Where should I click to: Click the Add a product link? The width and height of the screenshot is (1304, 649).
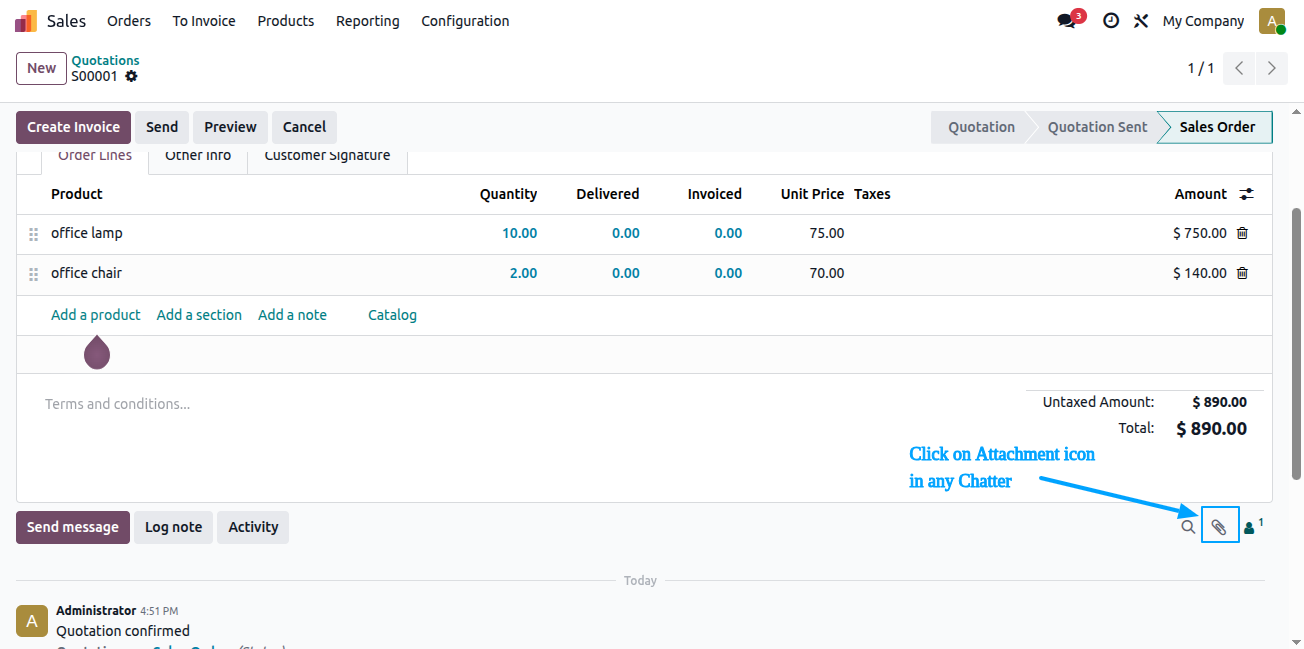click(96, 315)
